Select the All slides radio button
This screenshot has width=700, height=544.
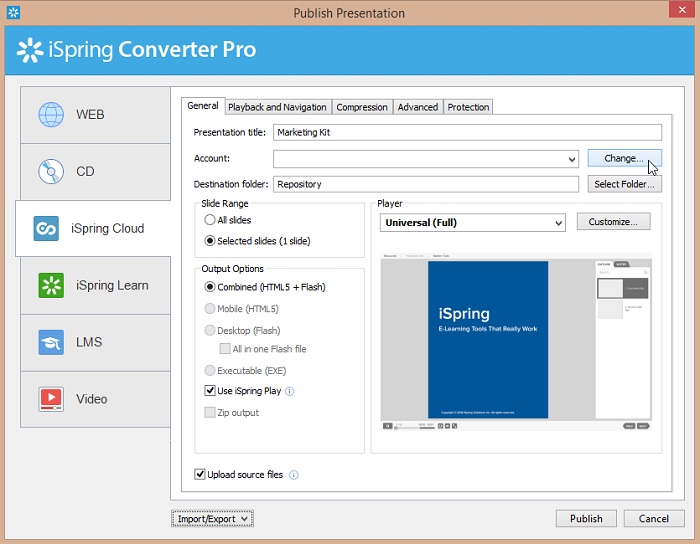pos(209,220)
